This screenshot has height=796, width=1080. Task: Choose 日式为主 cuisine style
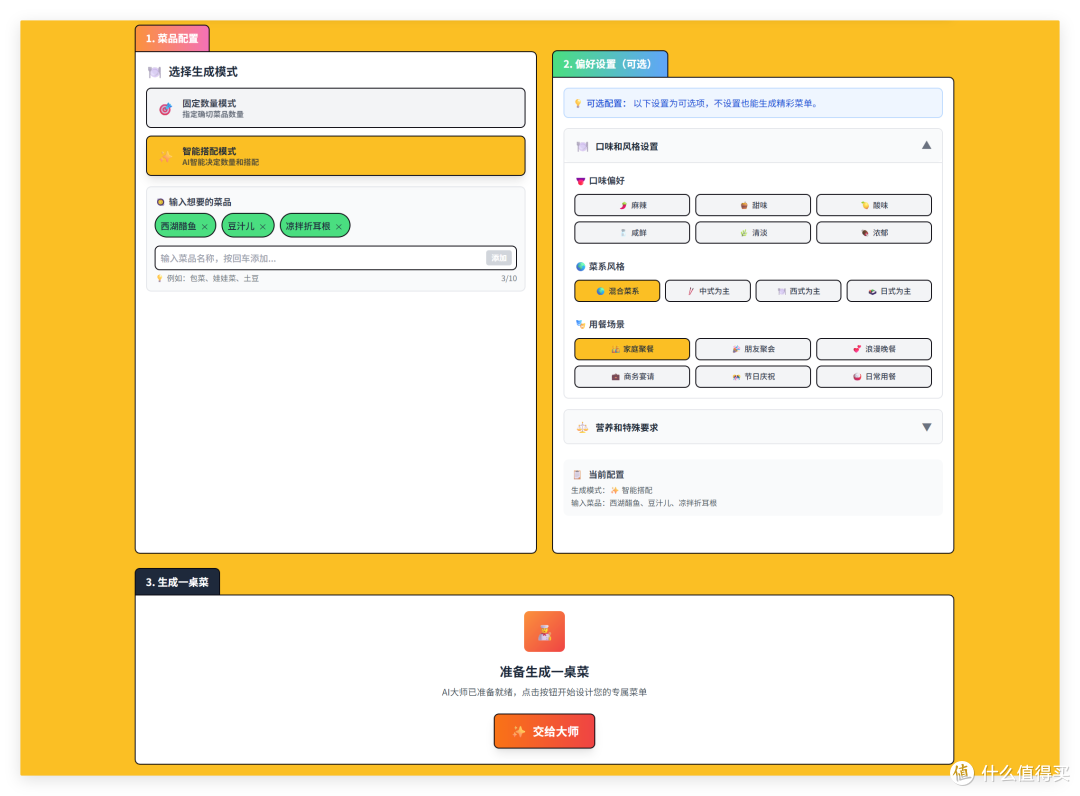click(889, 291)
